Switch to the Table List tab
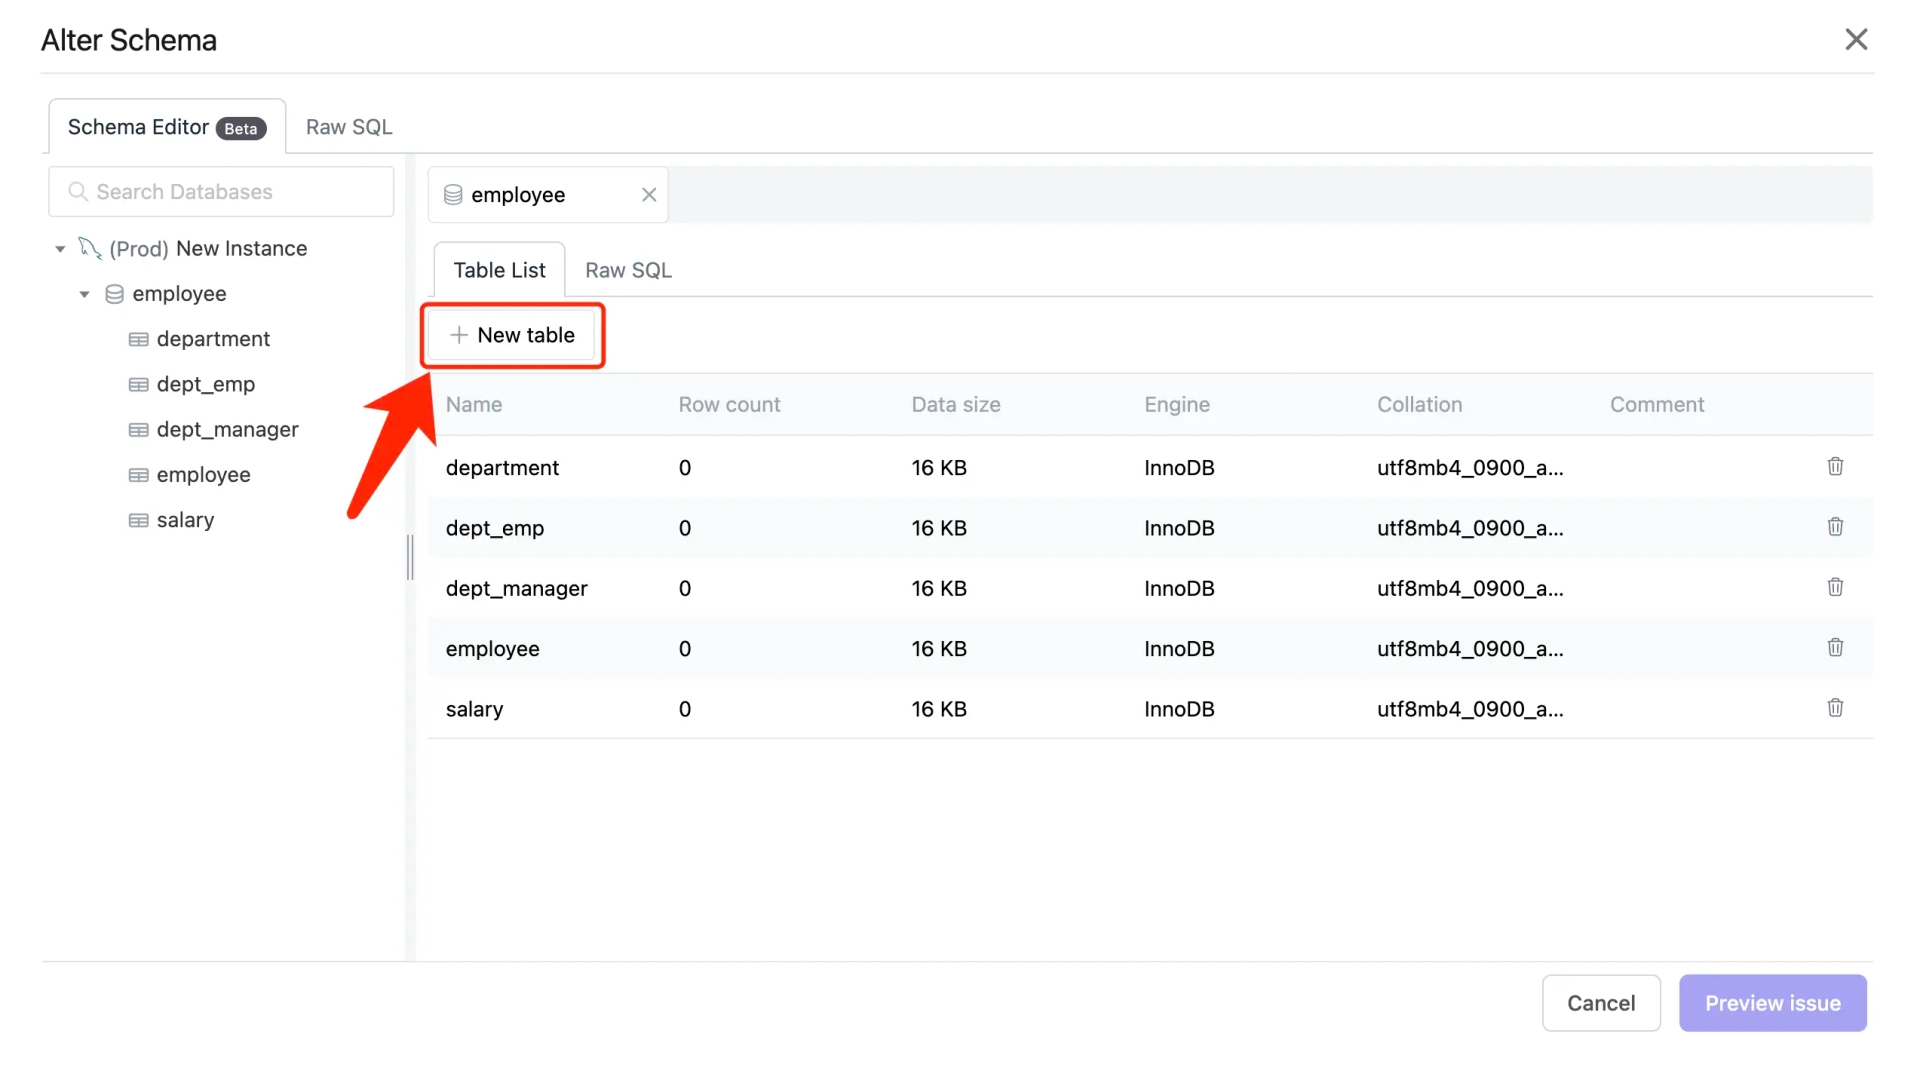Image resolution: width=1920 pixels, height=1080 pixels. coord(498,270)
